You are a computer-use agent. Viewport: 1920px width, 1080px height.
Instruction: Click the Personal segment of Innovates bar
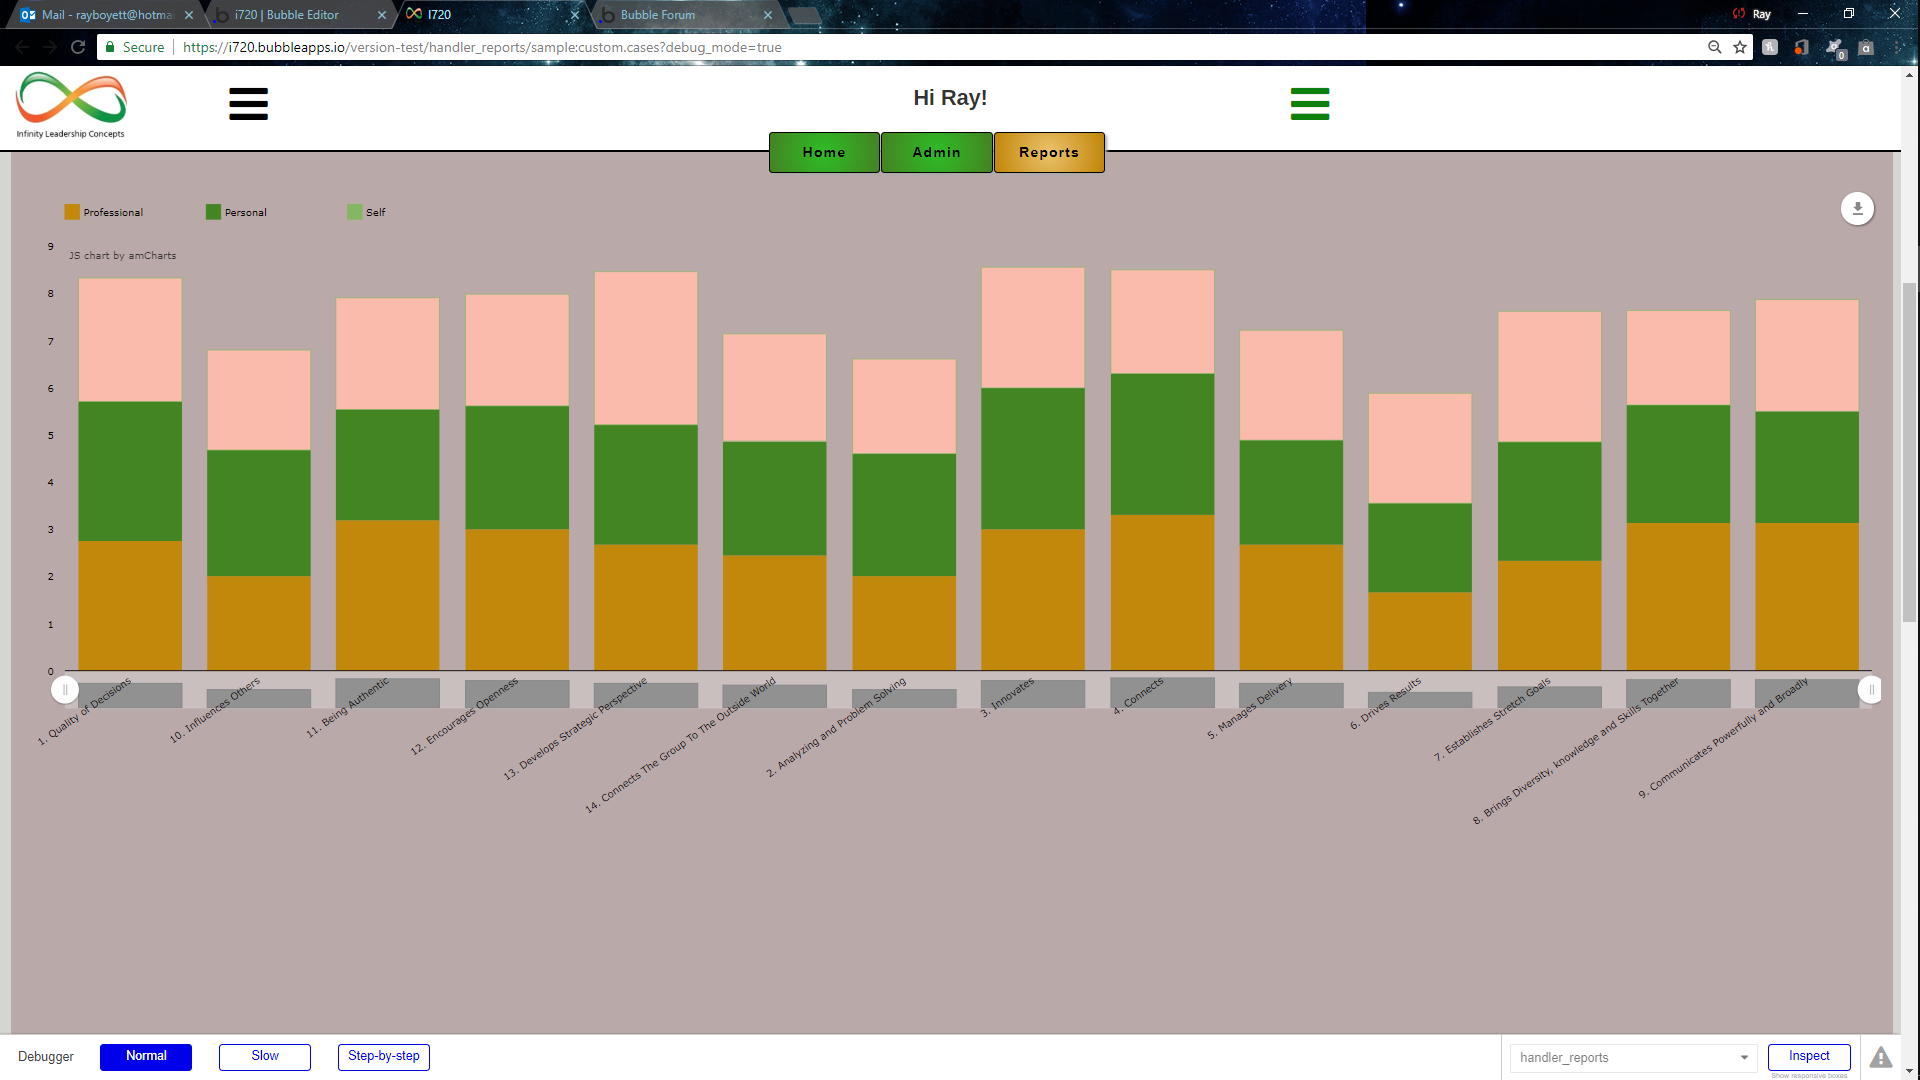1033,459
